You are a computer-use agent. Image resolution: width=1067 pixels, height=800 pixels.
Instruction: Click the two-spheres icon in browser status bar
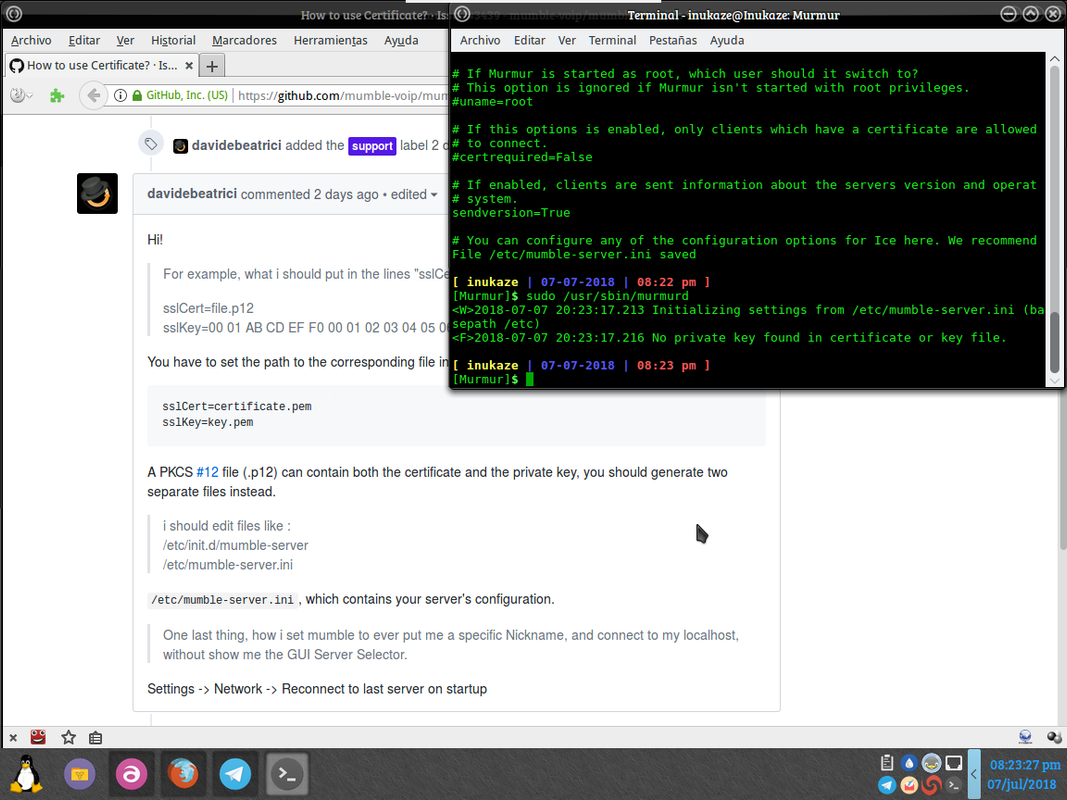pos(1054,737)
